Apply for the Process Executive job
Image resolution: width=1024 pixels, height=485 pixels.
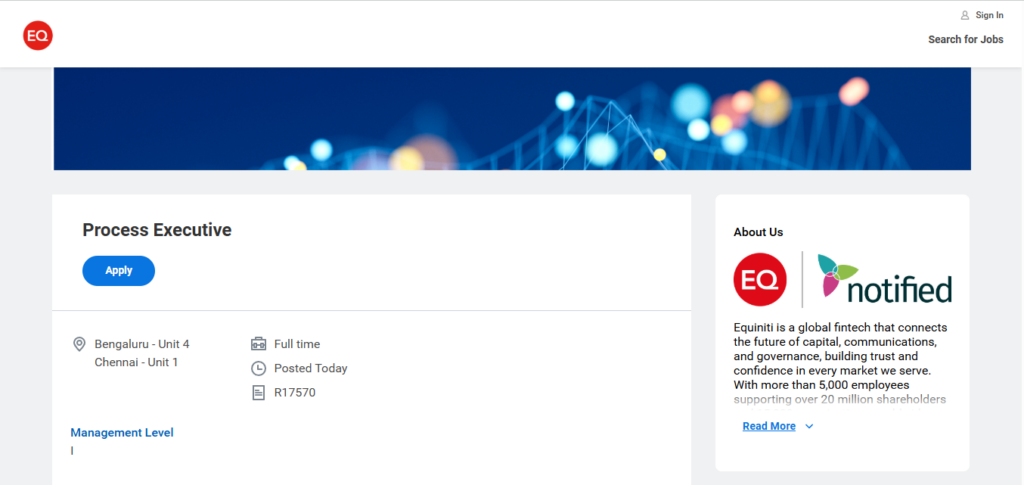tap(119, 270)
